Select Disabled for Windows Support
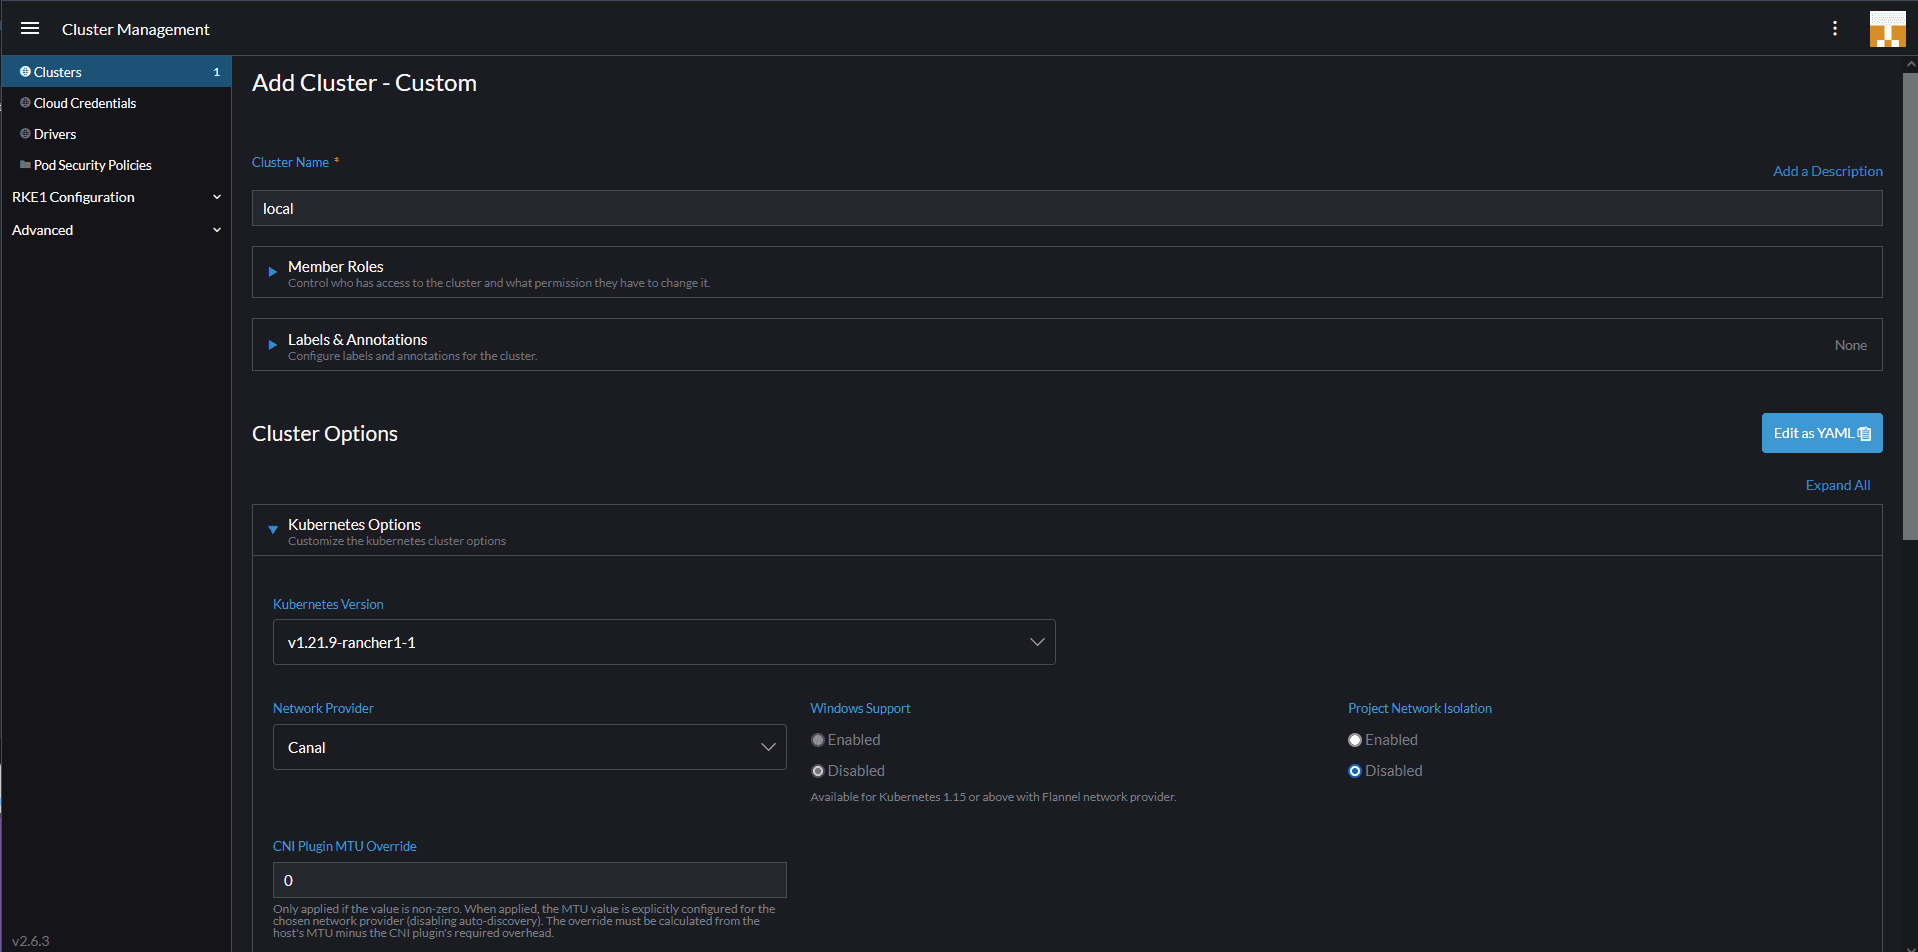Image resolution: width=1918 pixels, height=952 pixels. tap(818, 771)
